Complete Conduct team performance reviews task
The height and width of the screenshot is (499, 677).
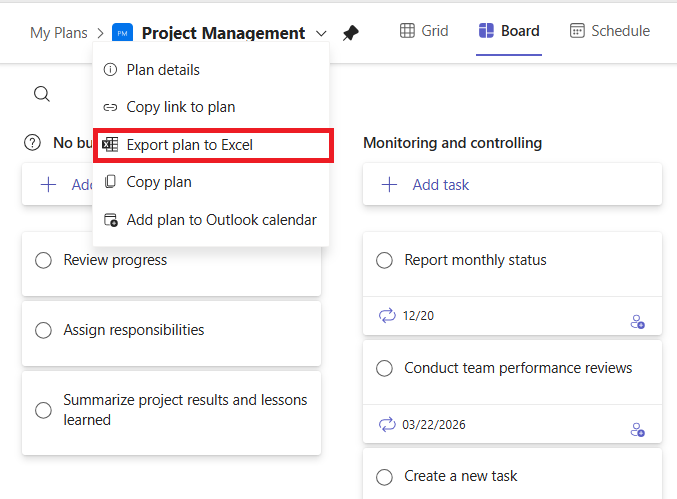pyautogui.click(x=384, y=368)
